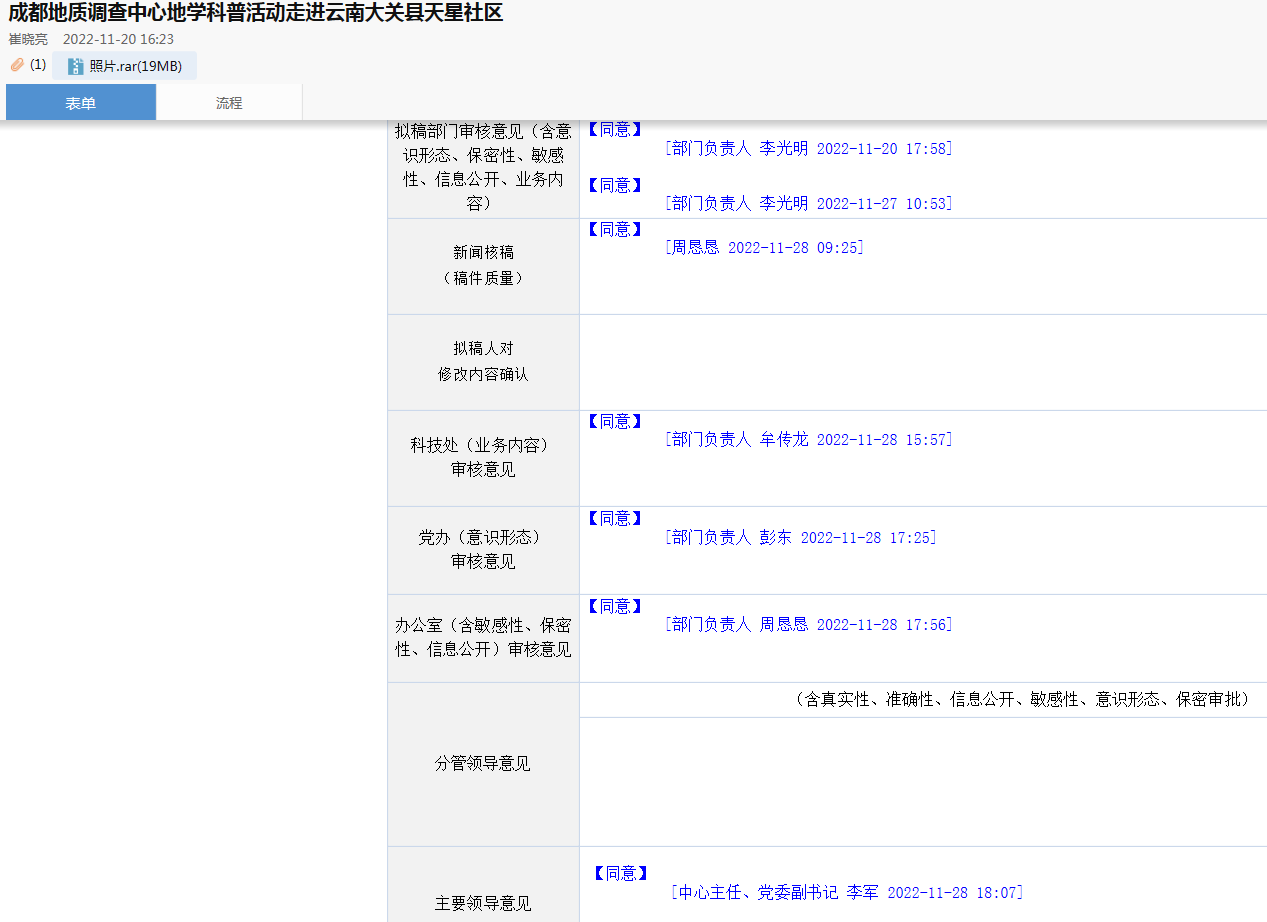Click the empty 拟稿人对修改内容确认 field
The height and width of the screenshot is (922, 1267).
pos(922,362)
